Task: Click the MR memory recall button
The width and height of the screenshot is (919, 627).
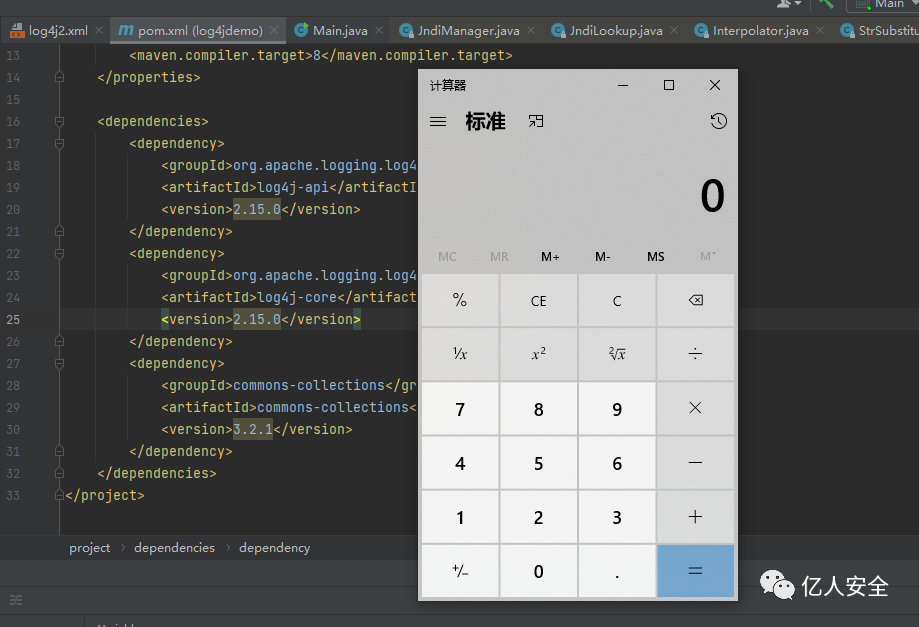Action: (x=499, y=257)
